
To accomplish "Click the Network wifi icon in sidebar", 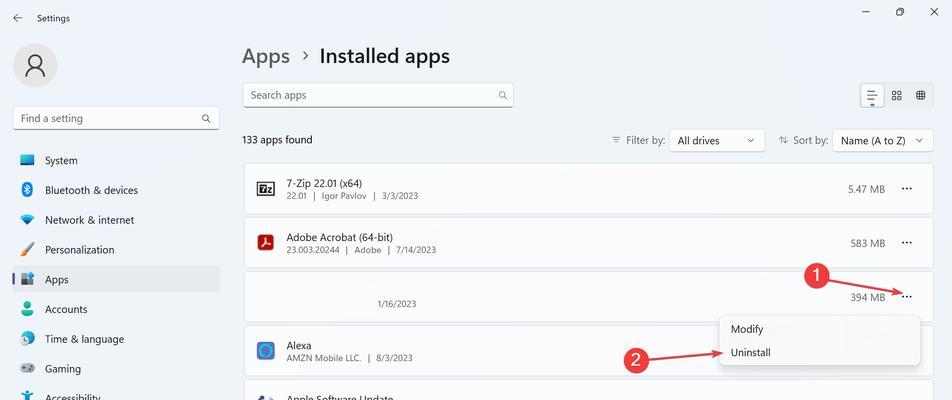I will click(x=27, y=220).
